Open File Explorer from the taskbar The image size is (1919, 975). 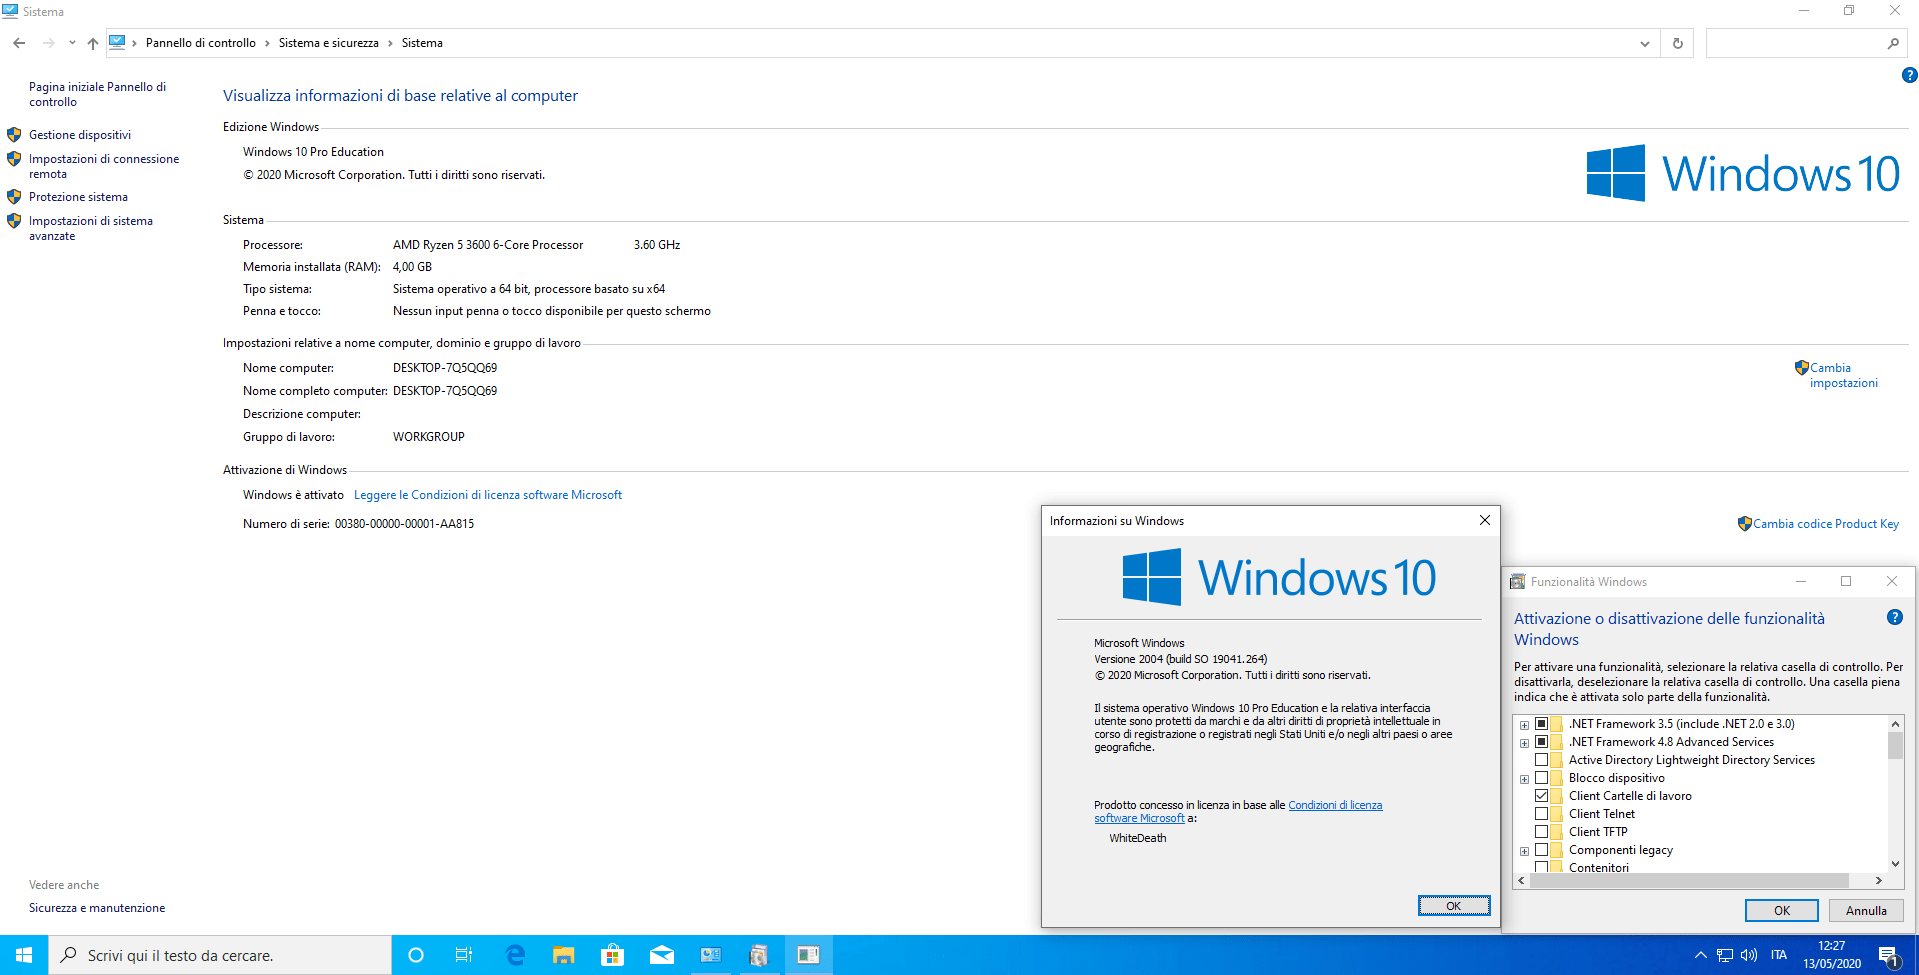(x=564, y=955)
